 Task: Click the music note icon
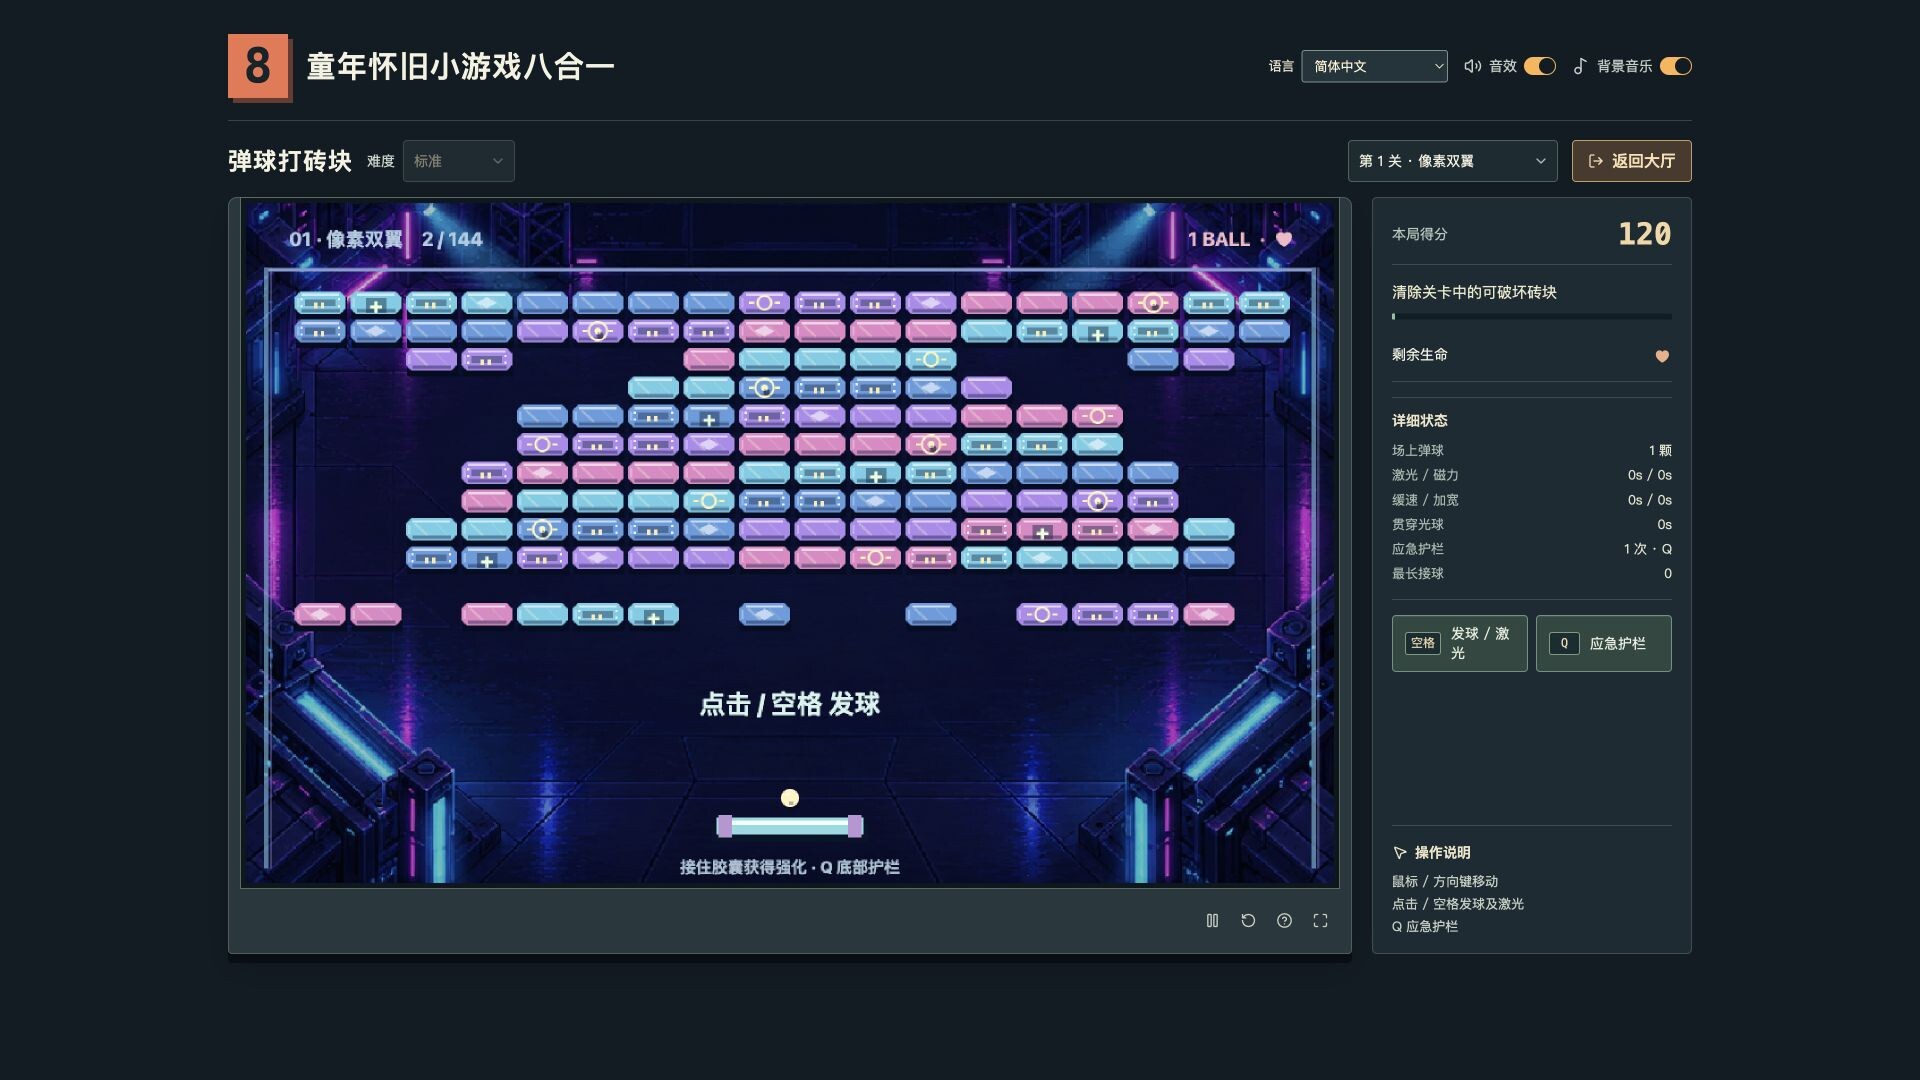pyautogui.click(x=1580, y=66)
